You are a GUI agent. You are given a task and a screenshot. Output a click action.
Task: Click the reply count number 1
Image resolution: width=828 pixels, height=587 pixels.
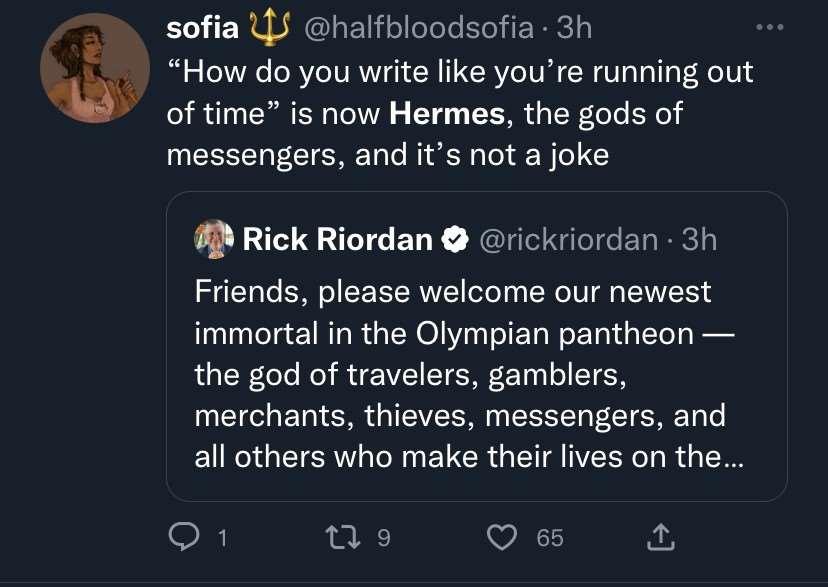221,539
